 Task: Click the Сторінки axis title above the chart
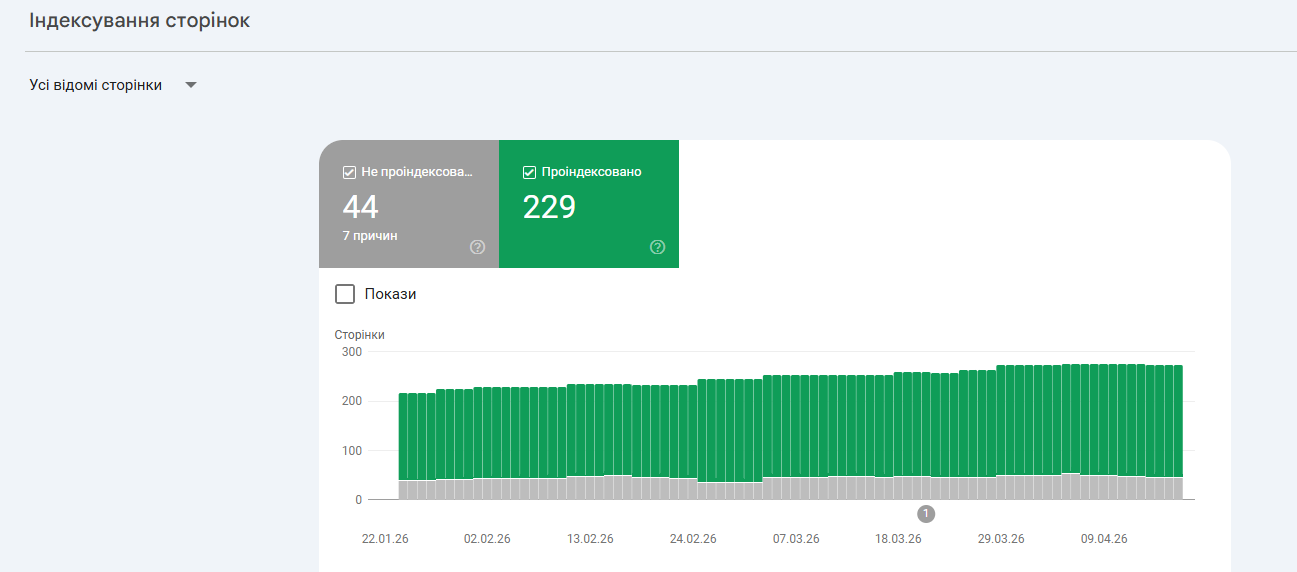[359, 335]
